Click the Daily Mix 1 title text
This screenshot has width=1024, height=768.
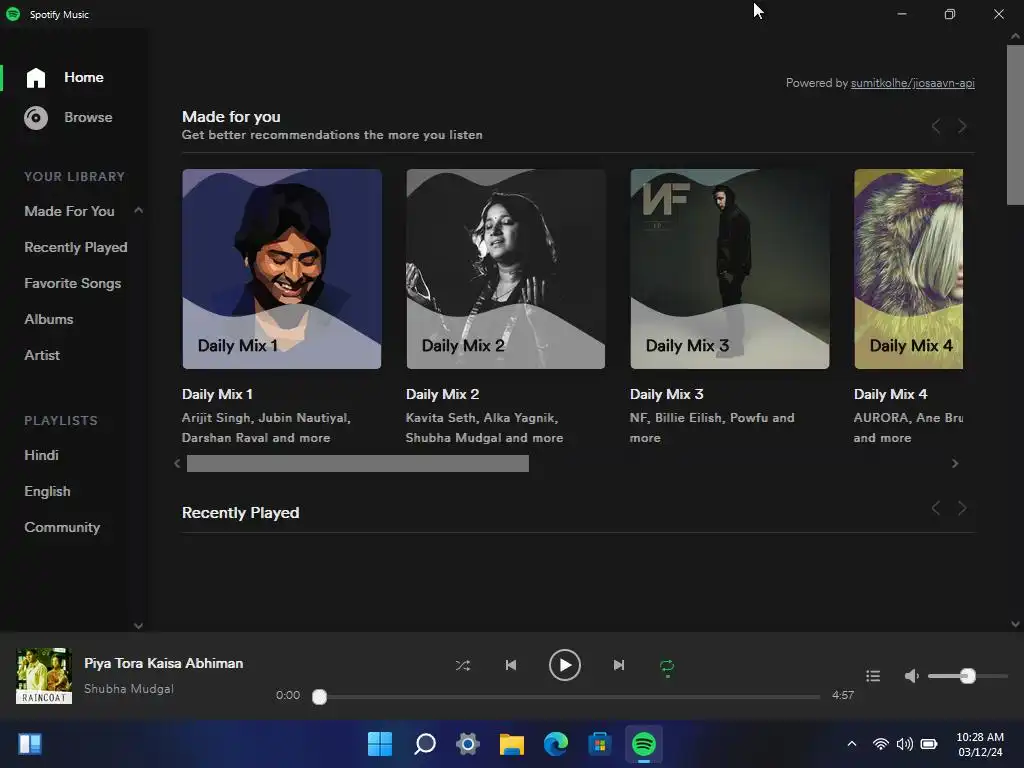click(x=217, y=394)
